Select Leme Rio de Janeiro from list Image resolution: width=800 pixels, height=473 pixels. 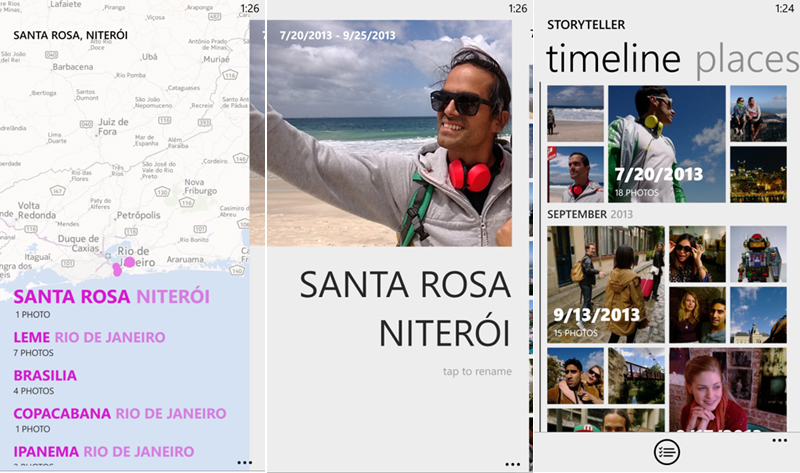coord(89,338)
